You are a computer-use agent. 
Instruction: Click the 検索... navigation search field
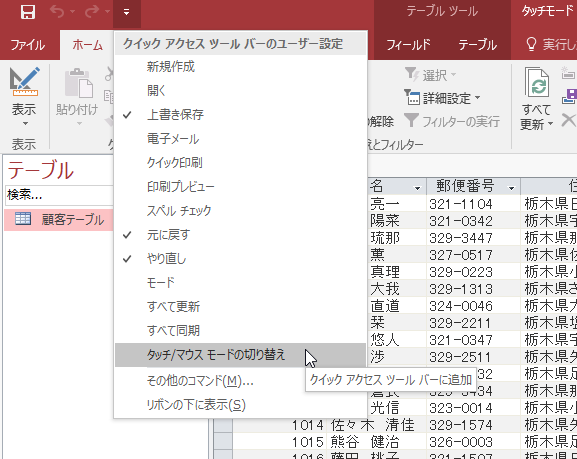click(60, 195)
